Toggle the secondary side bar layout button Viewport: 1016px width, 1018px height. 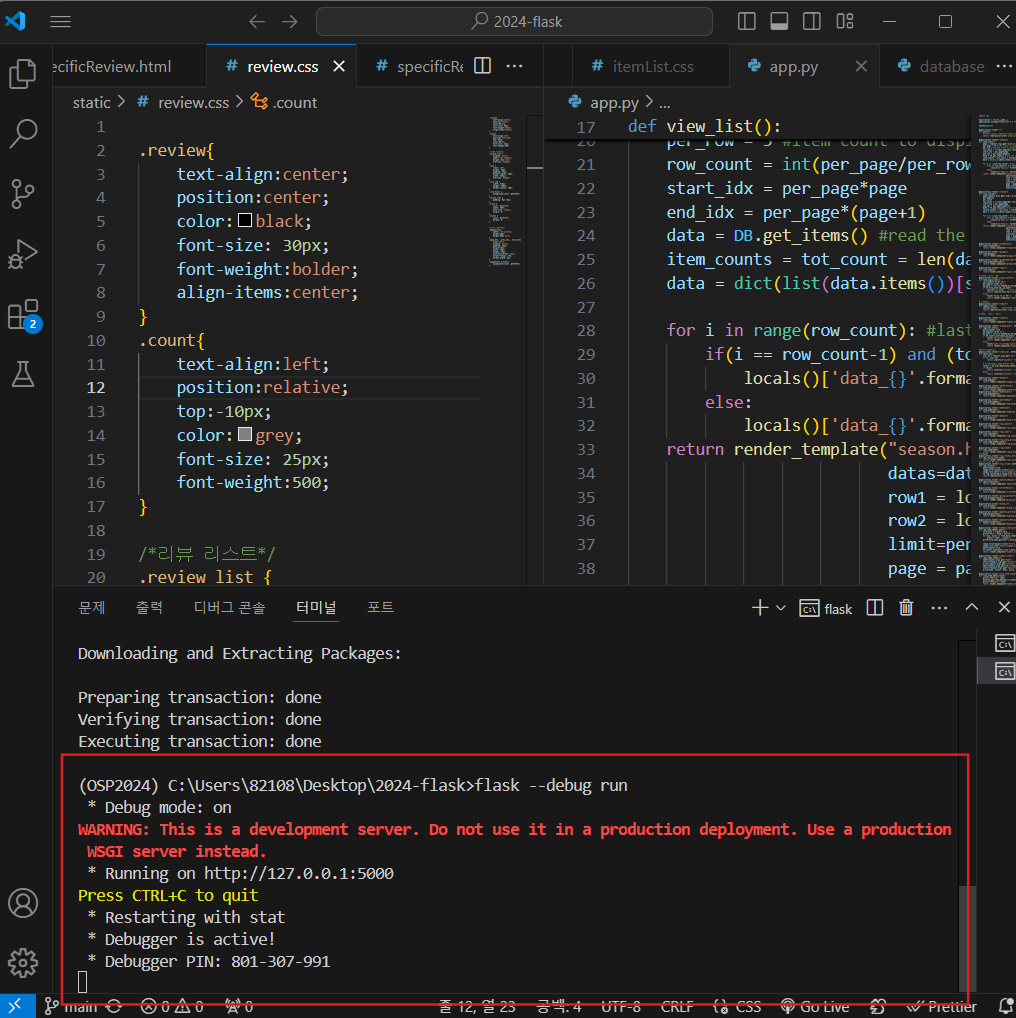pos(812,21)
